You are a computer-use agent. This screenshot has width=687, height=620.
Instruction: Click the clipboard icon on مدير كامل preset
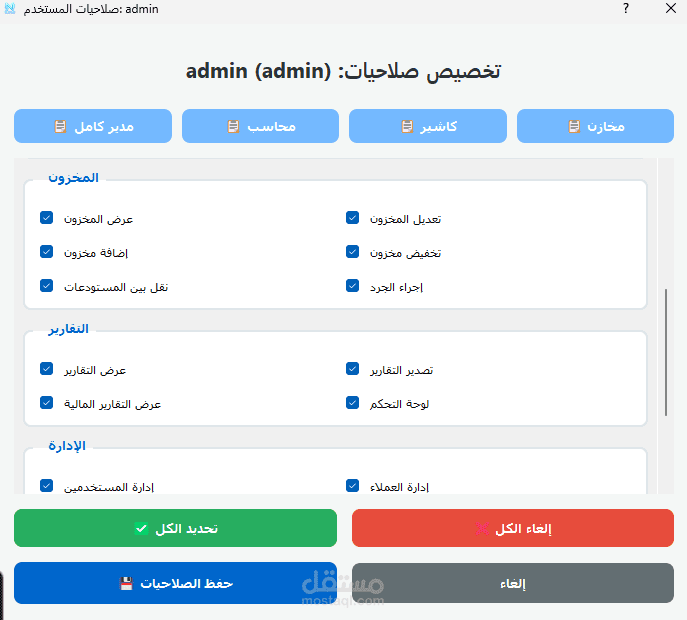[61, 127]
